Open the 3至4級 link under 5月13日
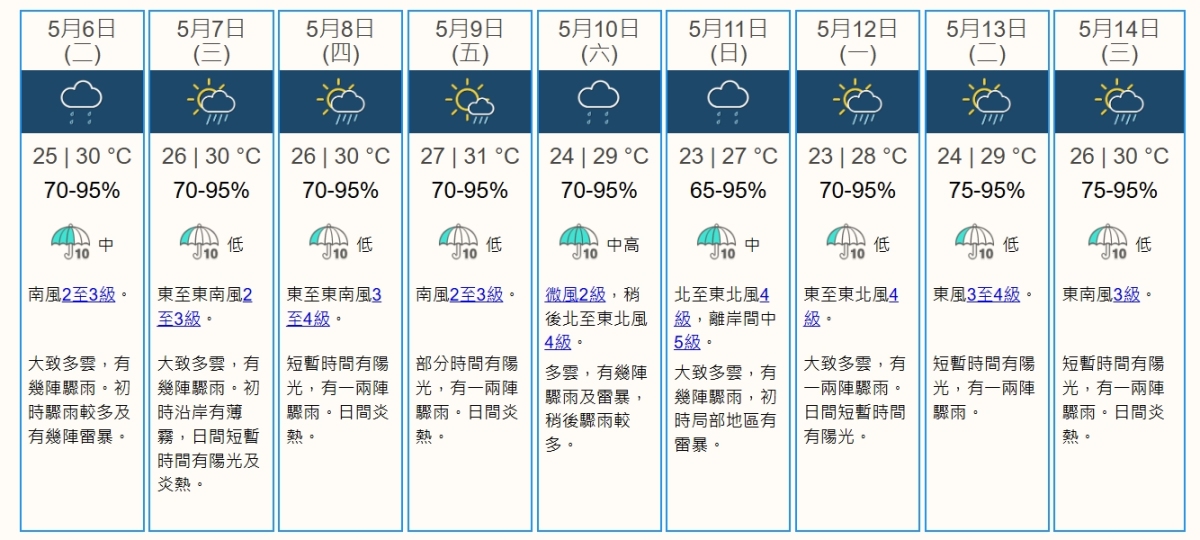 993,294
